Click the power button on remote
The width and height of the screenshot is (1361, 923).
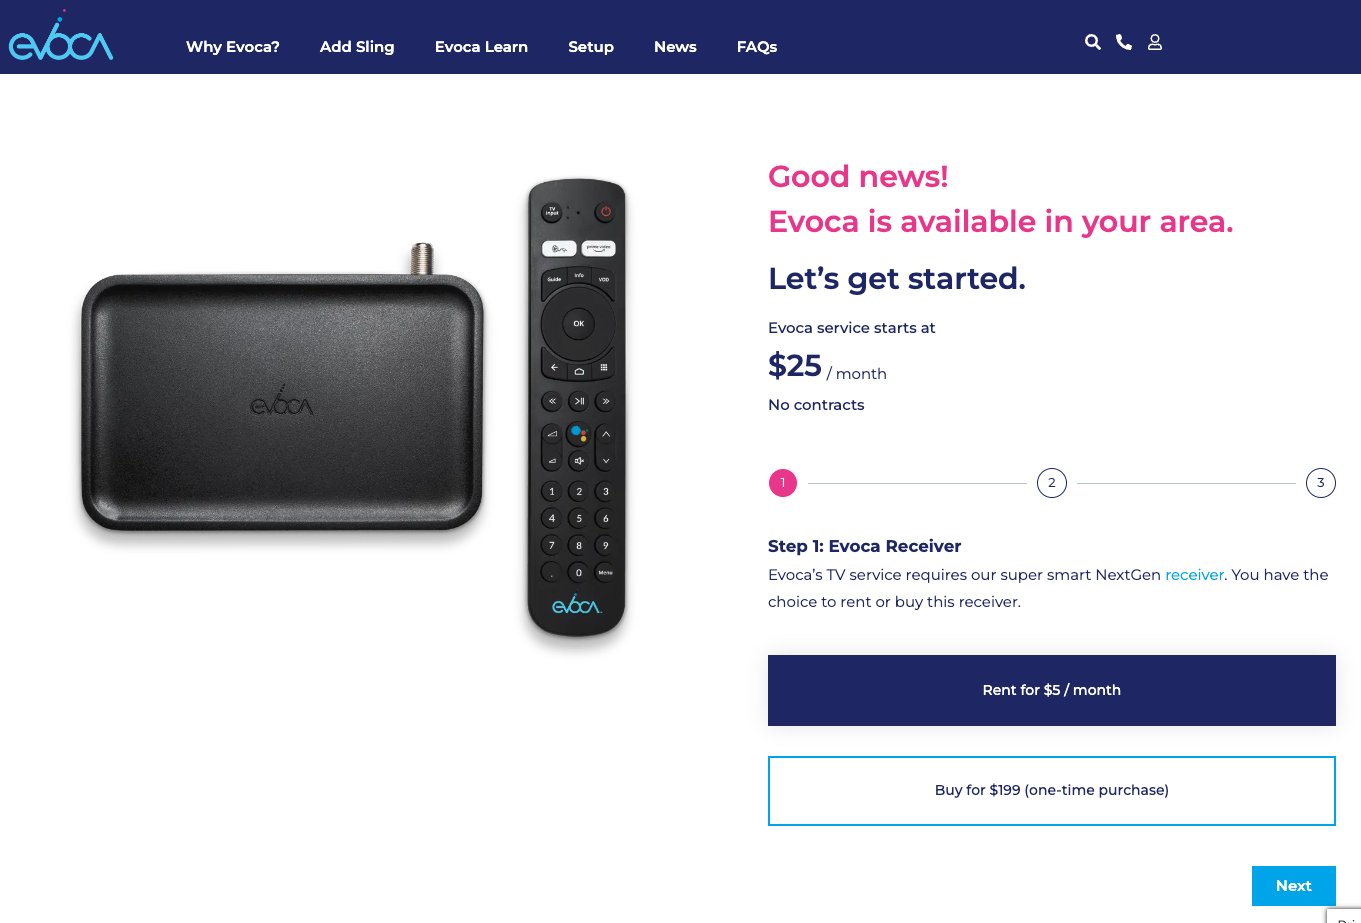[x=605, y=212]
